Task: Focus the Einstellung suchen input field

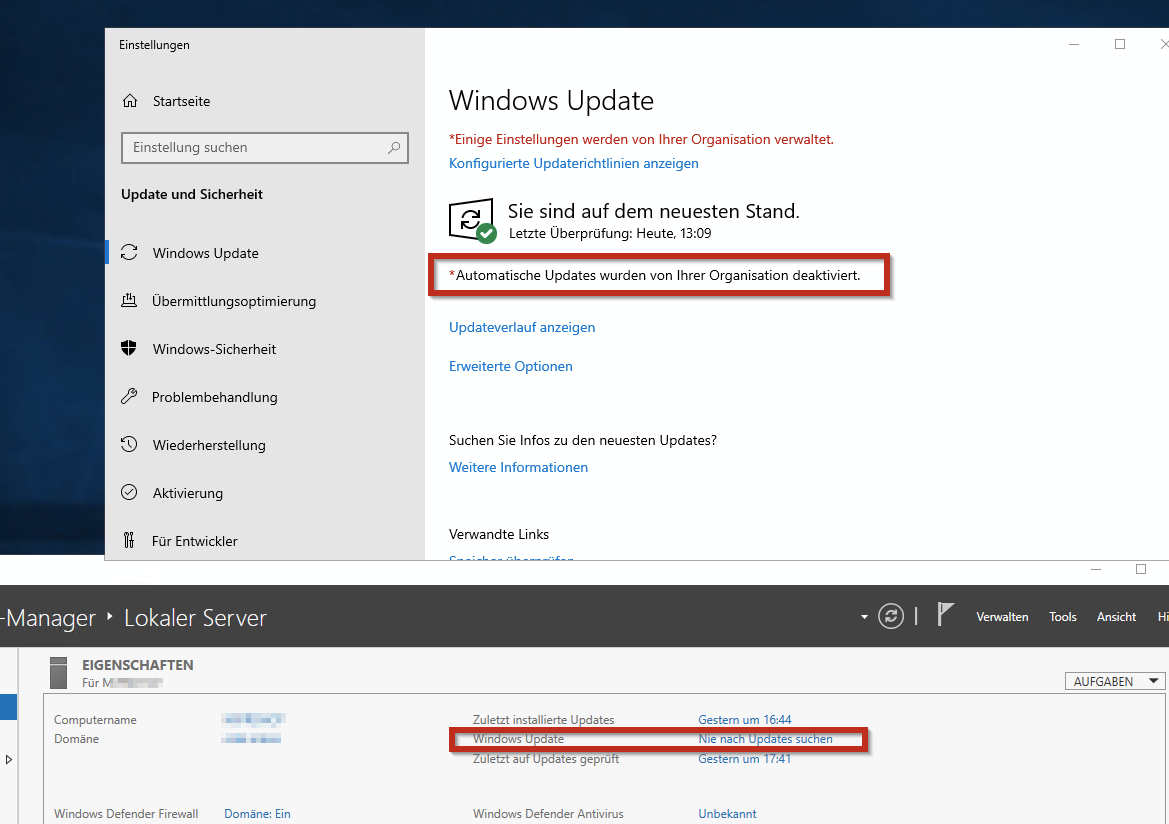Action: [265, 148]
